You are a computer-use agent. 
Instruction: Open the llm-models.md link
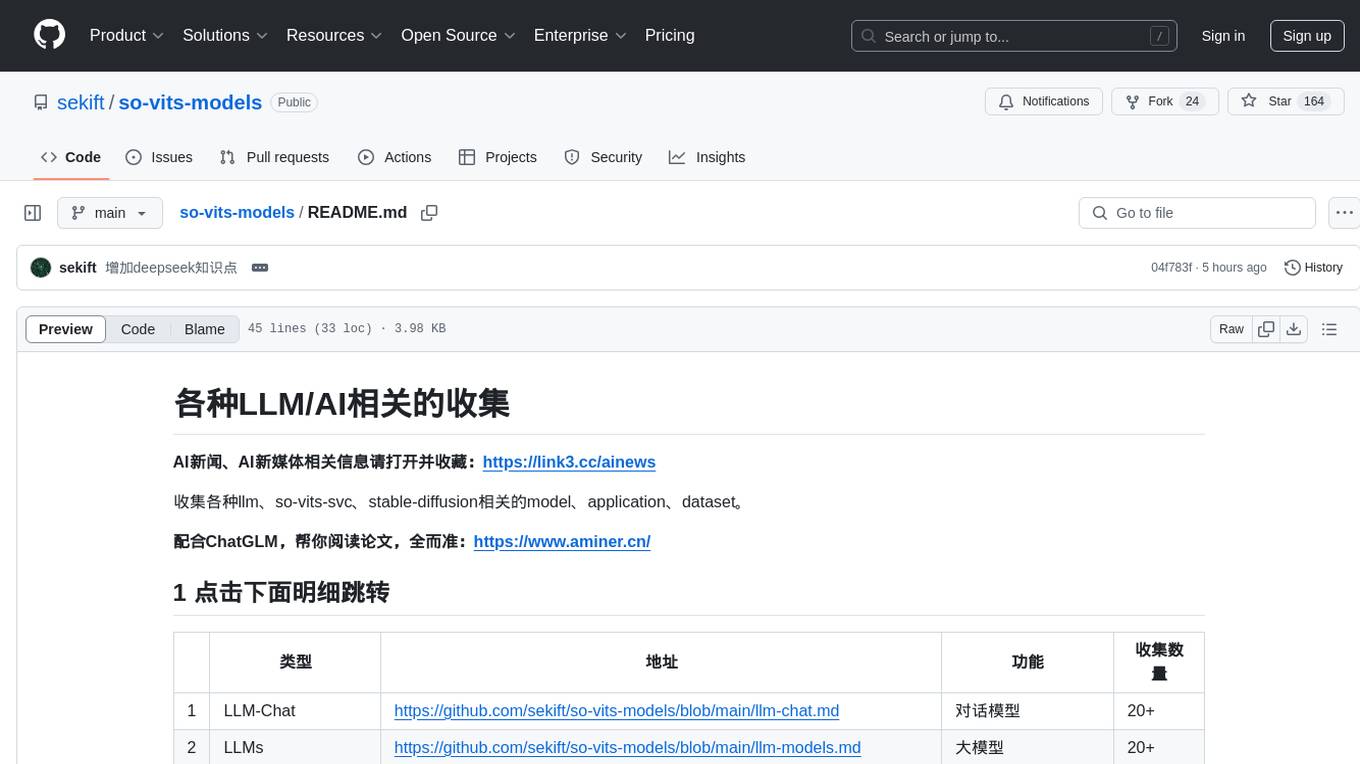coord(627,747)
